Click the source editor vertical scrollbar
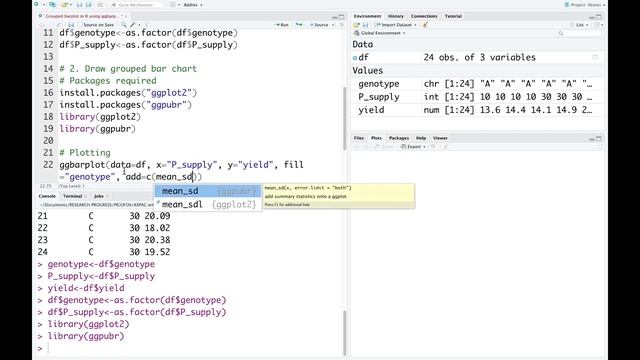The width and height of the screenshot is (640, 360). [x=344, y=118]
